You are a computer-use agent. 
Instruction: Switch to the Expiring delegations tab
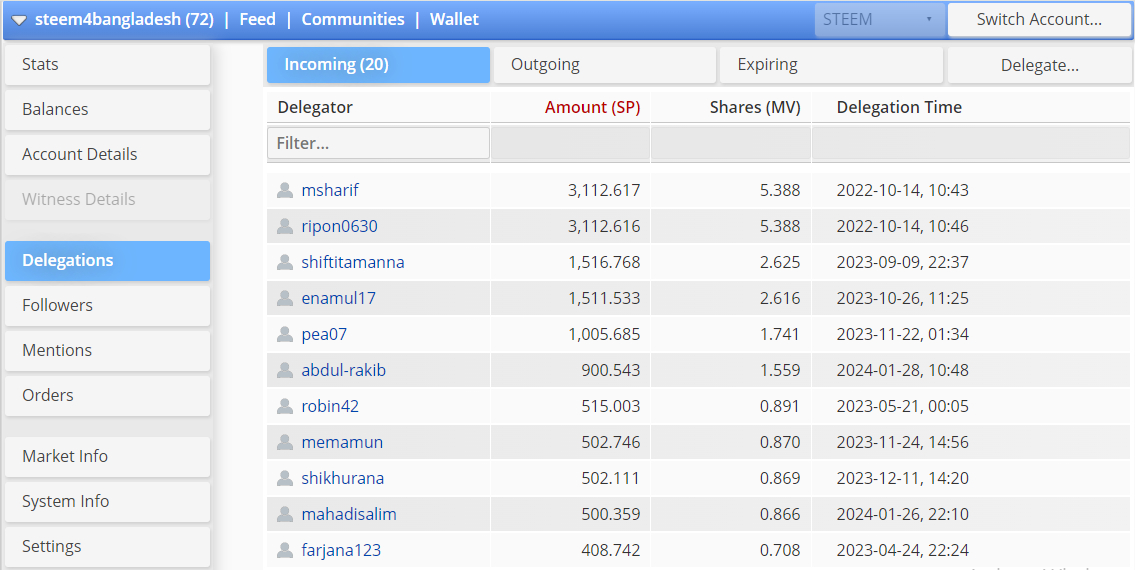click(831, 65)
